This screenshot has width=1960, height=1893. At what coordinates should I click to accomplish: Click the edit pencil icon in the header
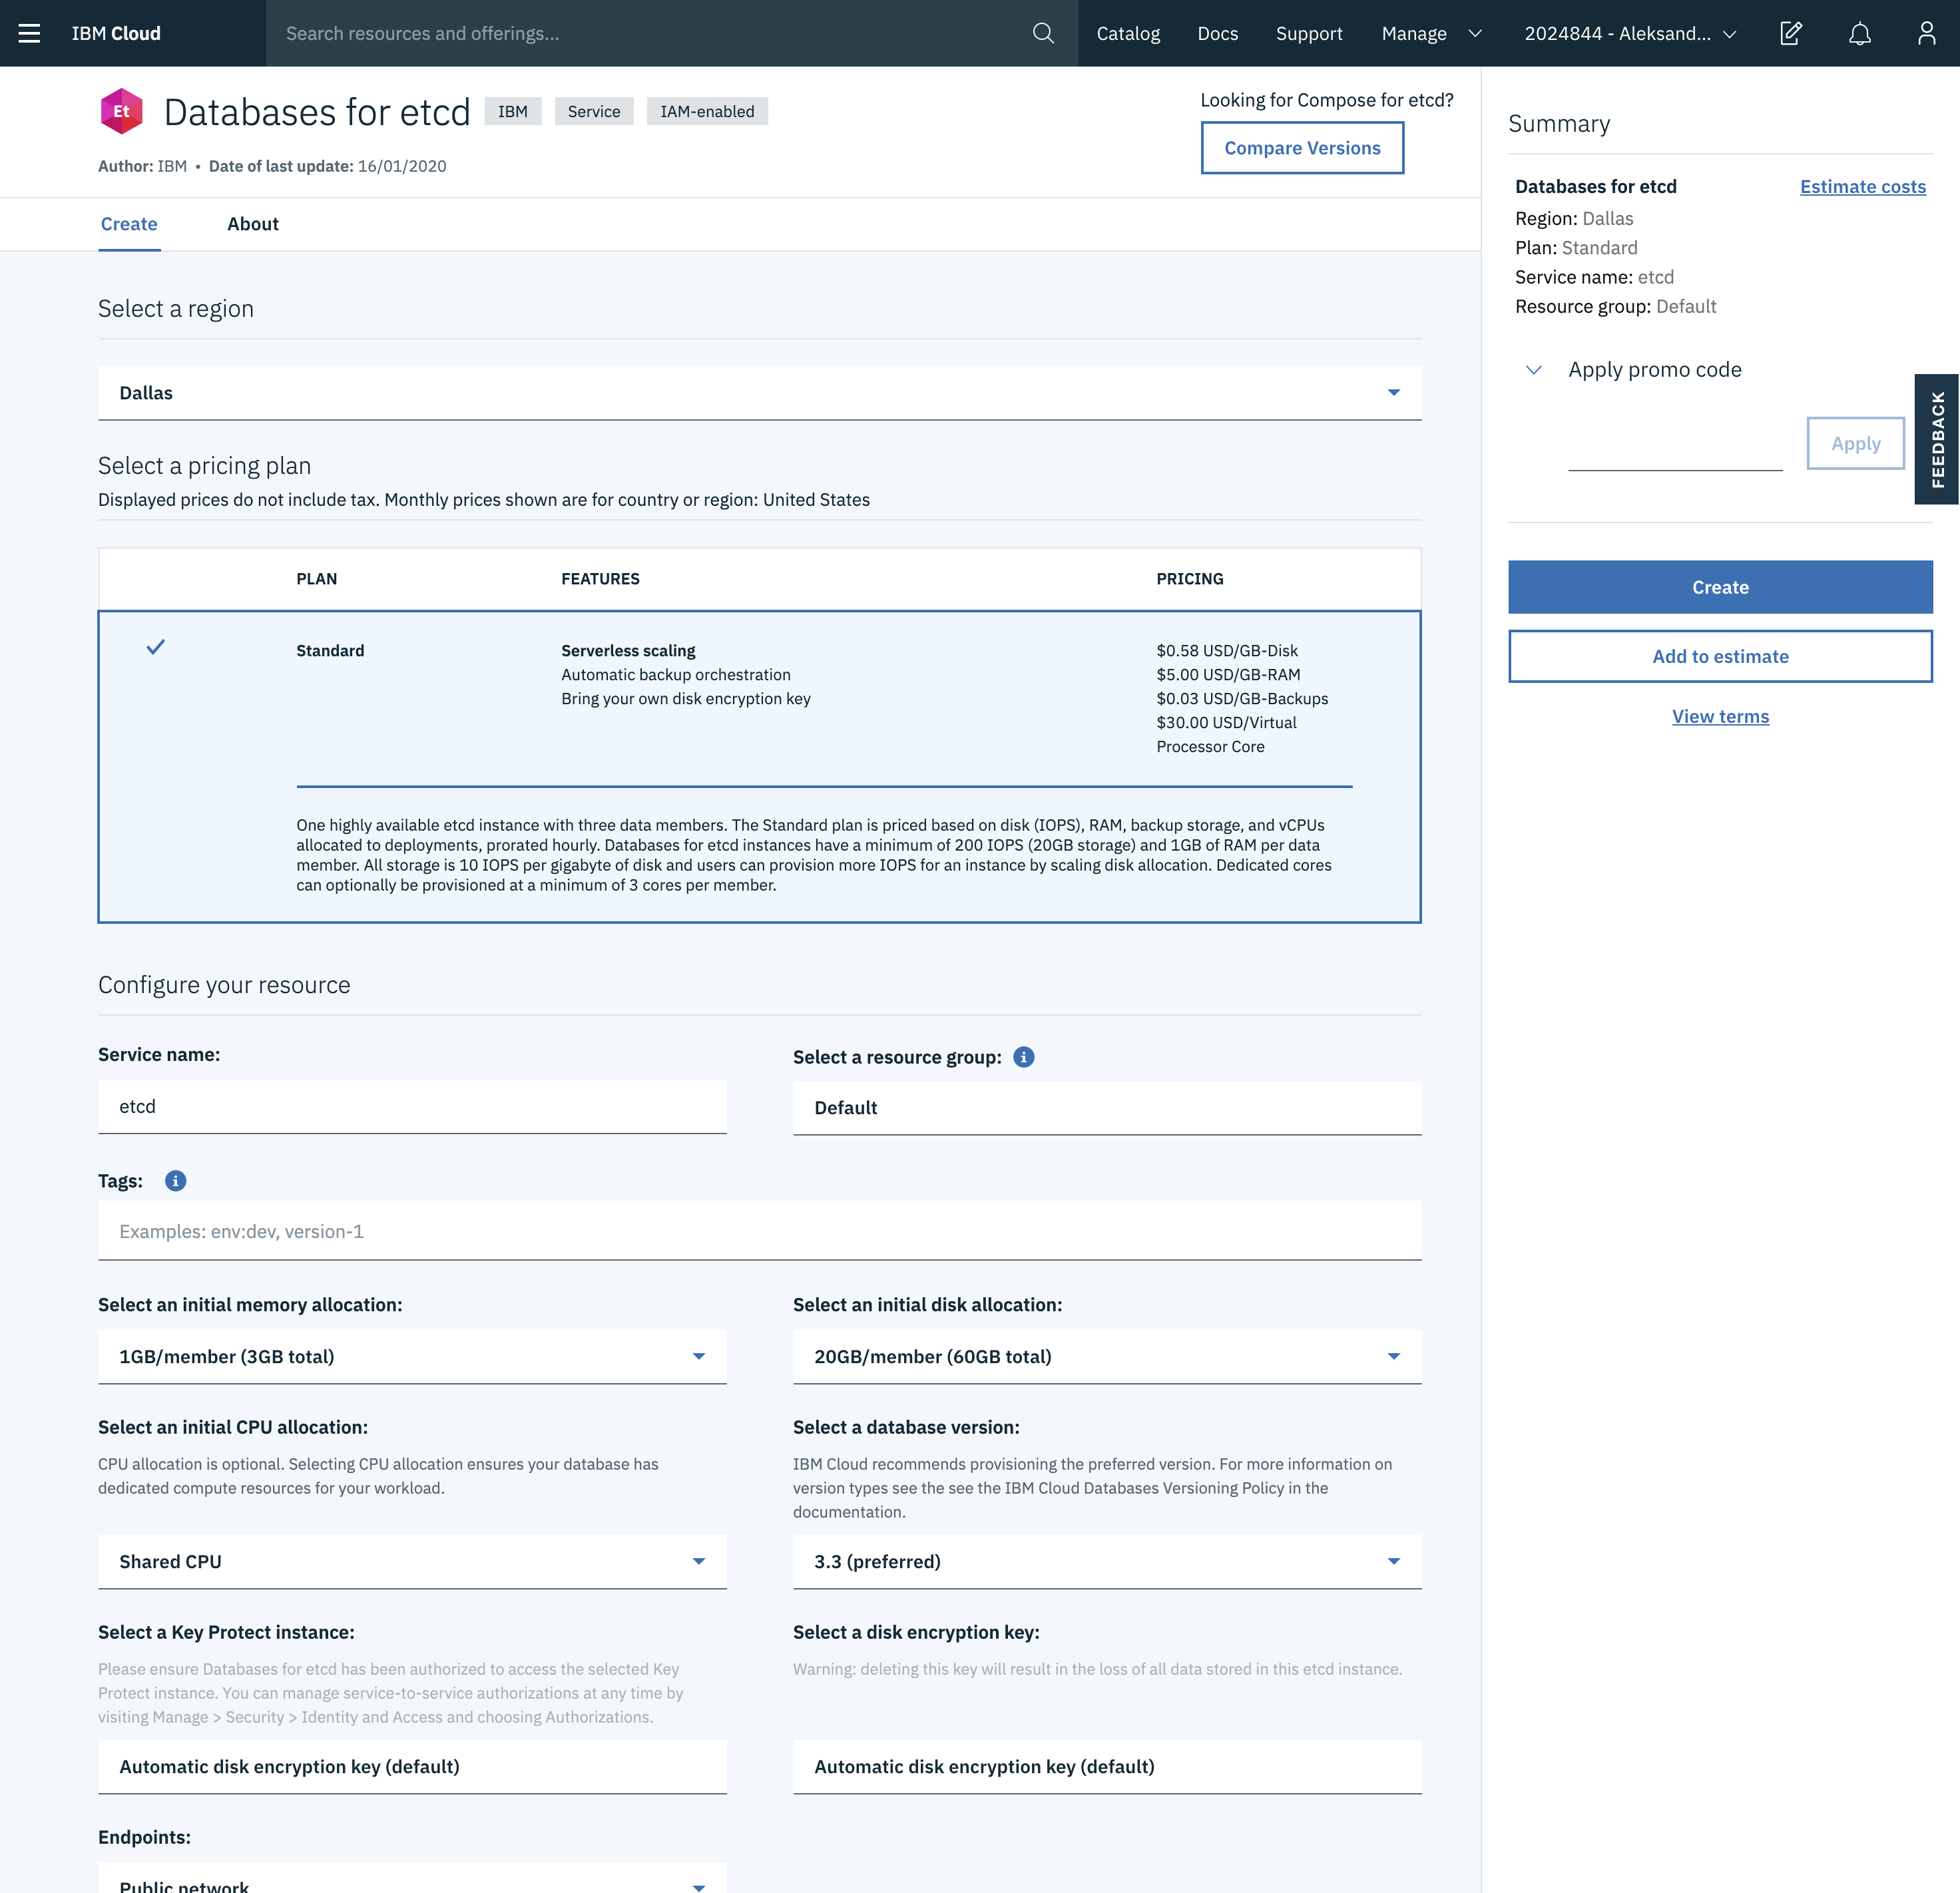coord(1791,33)
